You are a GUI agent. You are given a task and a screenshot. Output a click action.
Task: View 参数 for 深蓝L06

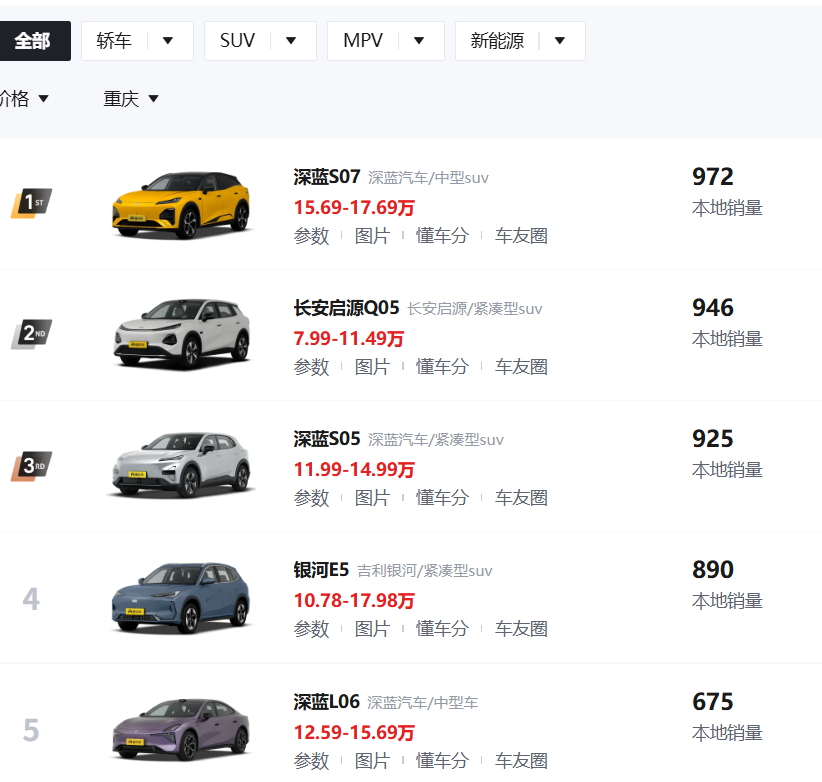[311, 761]
